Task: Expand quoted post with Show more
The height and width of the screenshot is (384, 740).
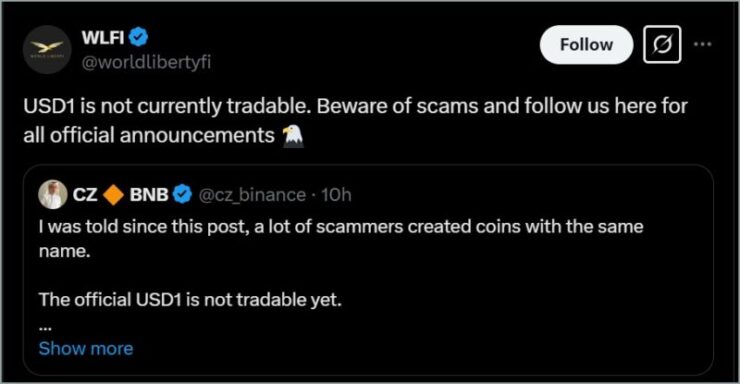Action: pos(86,349)
